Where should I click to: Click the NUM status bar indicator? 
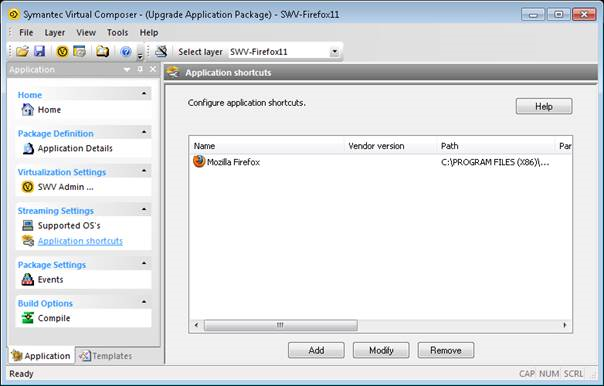click(549, 374)
